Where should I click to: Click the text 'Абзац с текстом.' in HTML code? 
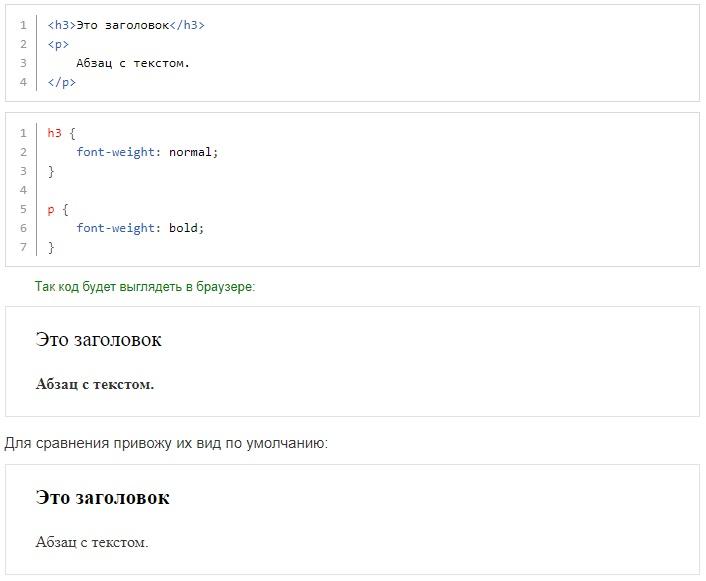click(133, 64)
